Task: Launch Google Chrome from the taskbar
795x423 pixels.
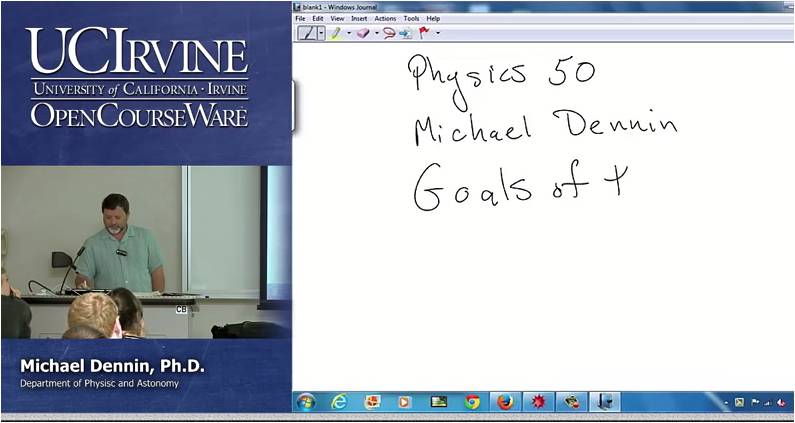Action: coord(472,402)
